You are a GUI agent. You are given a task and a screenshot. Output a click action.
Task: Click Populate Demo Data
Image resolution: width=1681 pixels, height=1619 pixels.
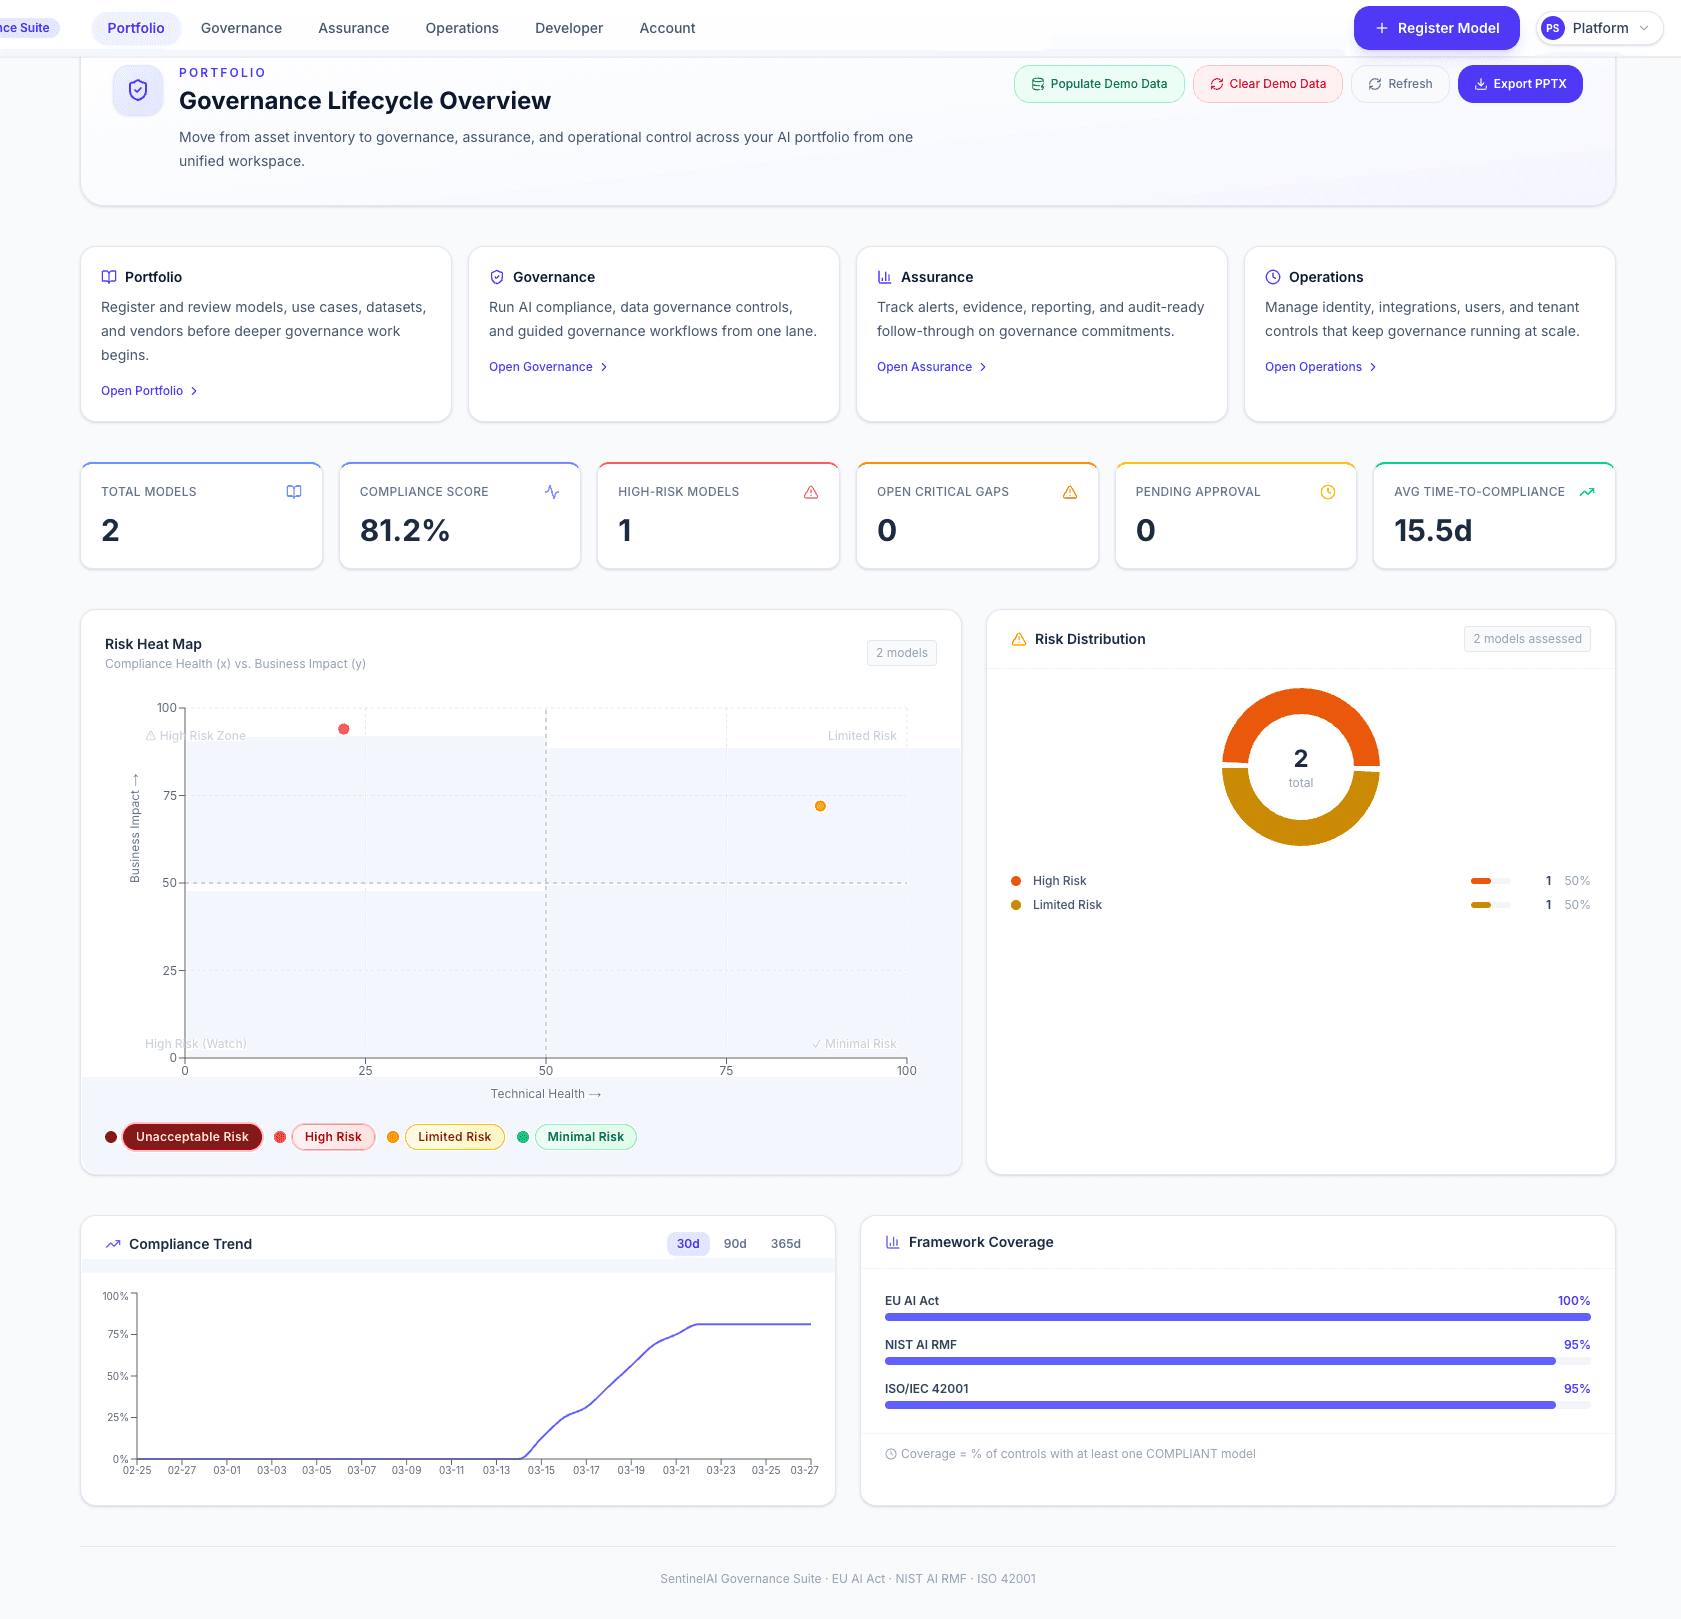(1099, 84)
